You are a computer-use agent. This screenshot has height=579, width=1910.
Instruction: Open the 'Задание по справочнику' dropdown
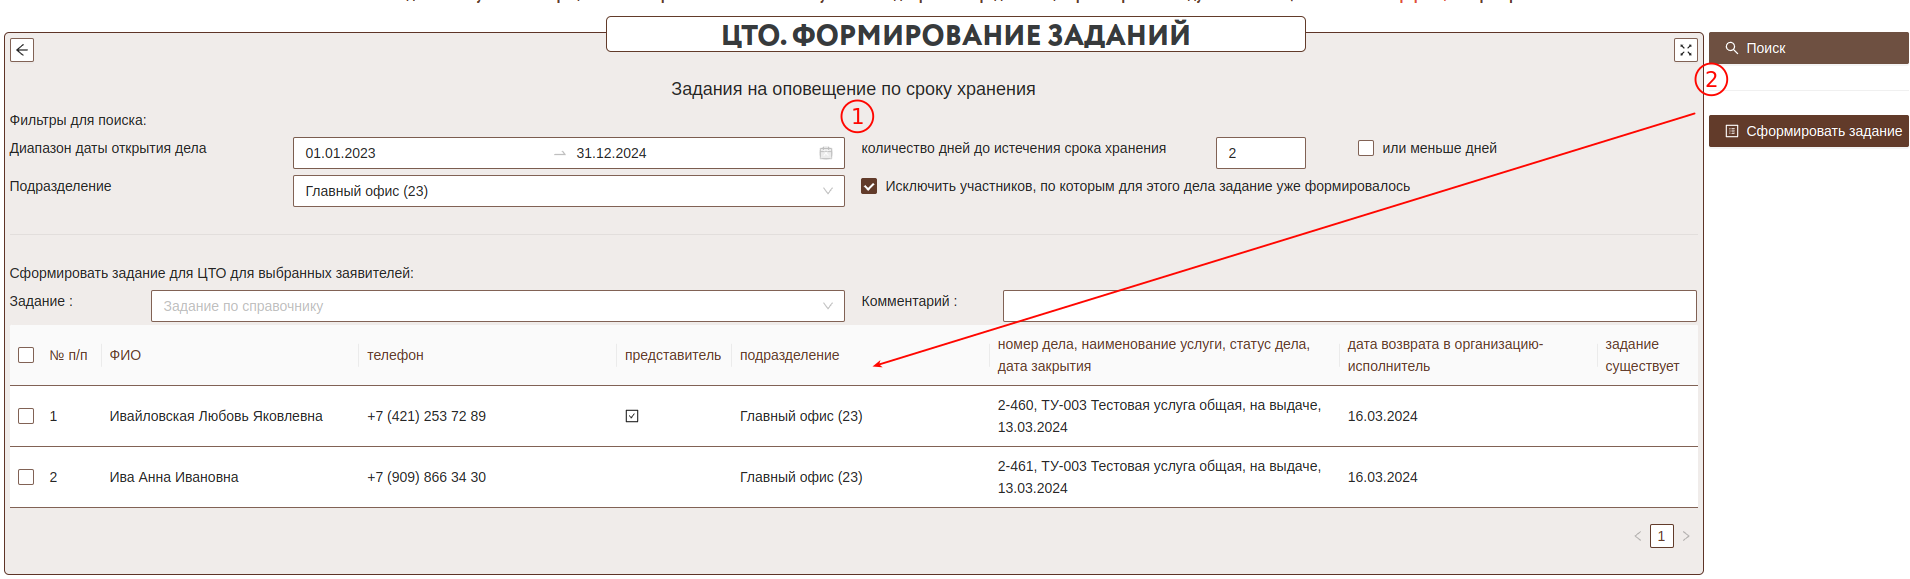[497, 306]
